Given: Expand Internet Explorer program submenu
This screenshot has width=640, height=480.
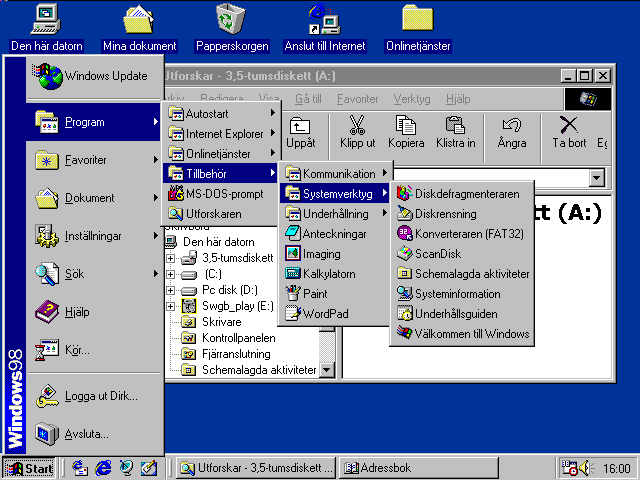Looking at the screenshot, I should click(x=221, y=133).
